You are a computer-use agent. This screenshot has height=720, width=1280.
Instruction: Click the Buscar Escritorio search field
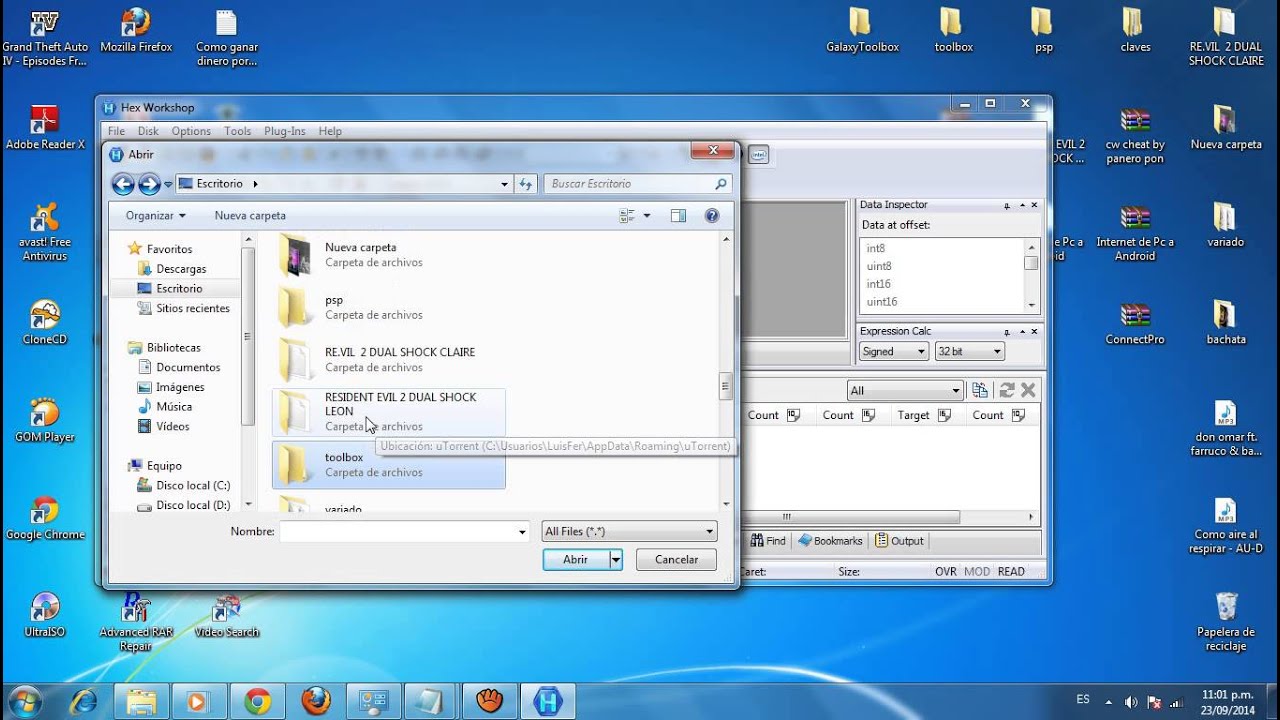[x=629, y=184]
